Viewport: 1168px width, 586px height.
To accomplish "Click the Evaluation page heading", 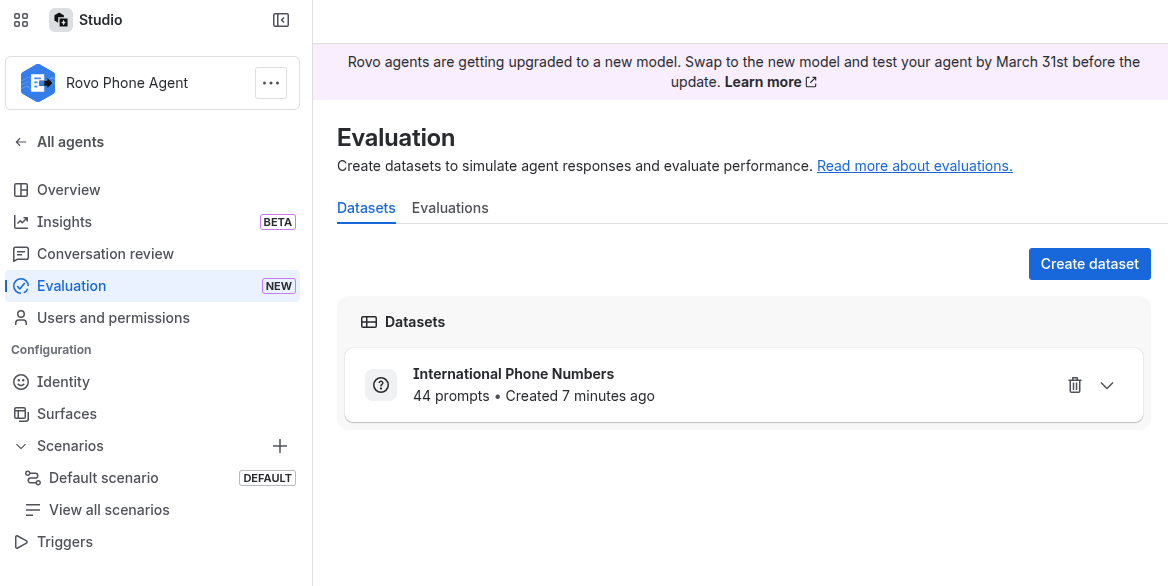I will tap(396, 138).
